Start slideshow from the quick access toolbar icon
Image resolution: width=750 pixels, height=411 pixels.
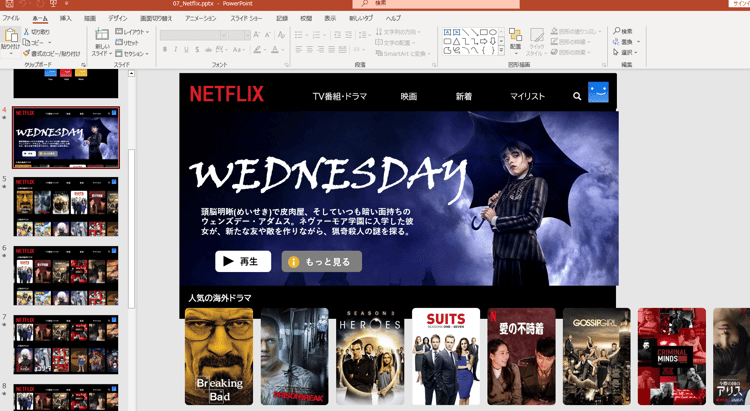[53, 3]
